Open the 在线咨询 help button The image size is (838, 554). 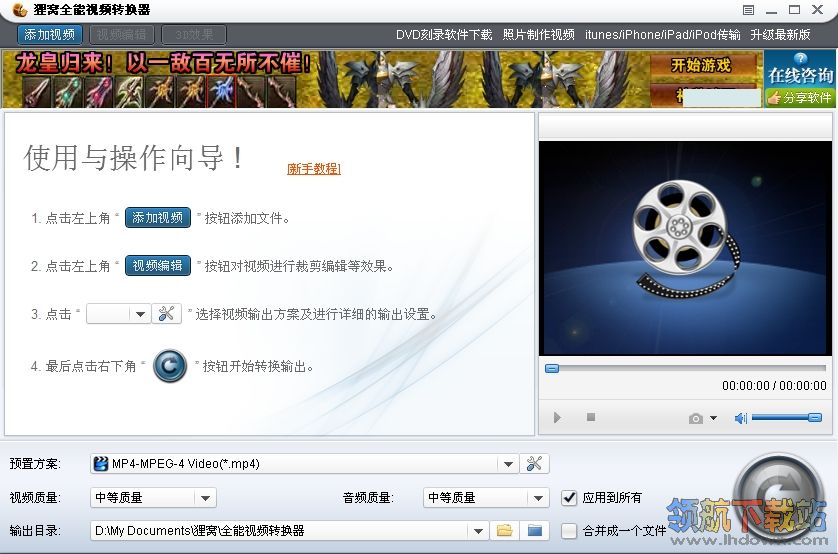tap(800, 71)
